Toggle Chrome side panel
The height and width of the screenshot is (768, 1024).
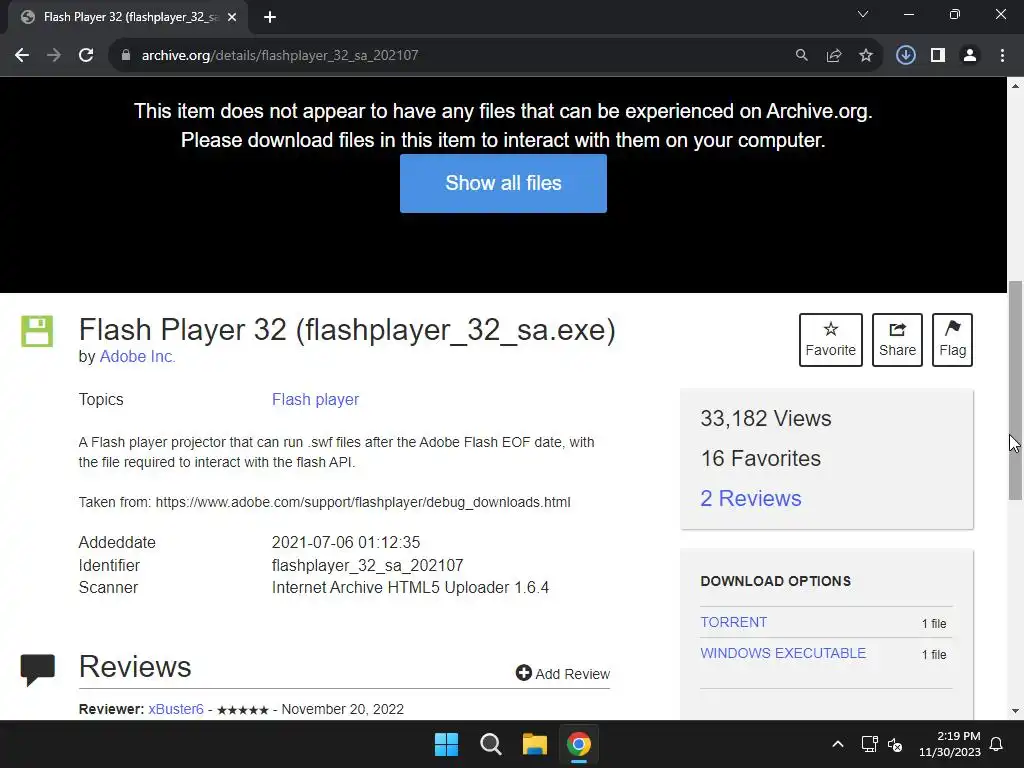coord(938,56)
